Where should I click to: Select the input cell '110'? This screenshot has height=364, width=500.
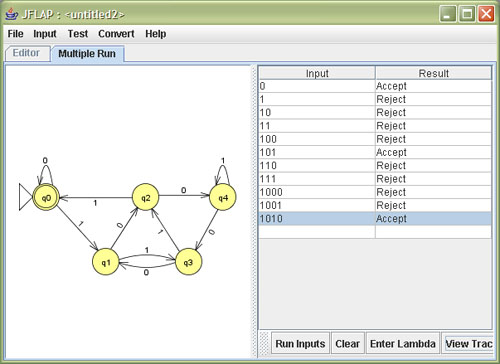tap(317, 166)
